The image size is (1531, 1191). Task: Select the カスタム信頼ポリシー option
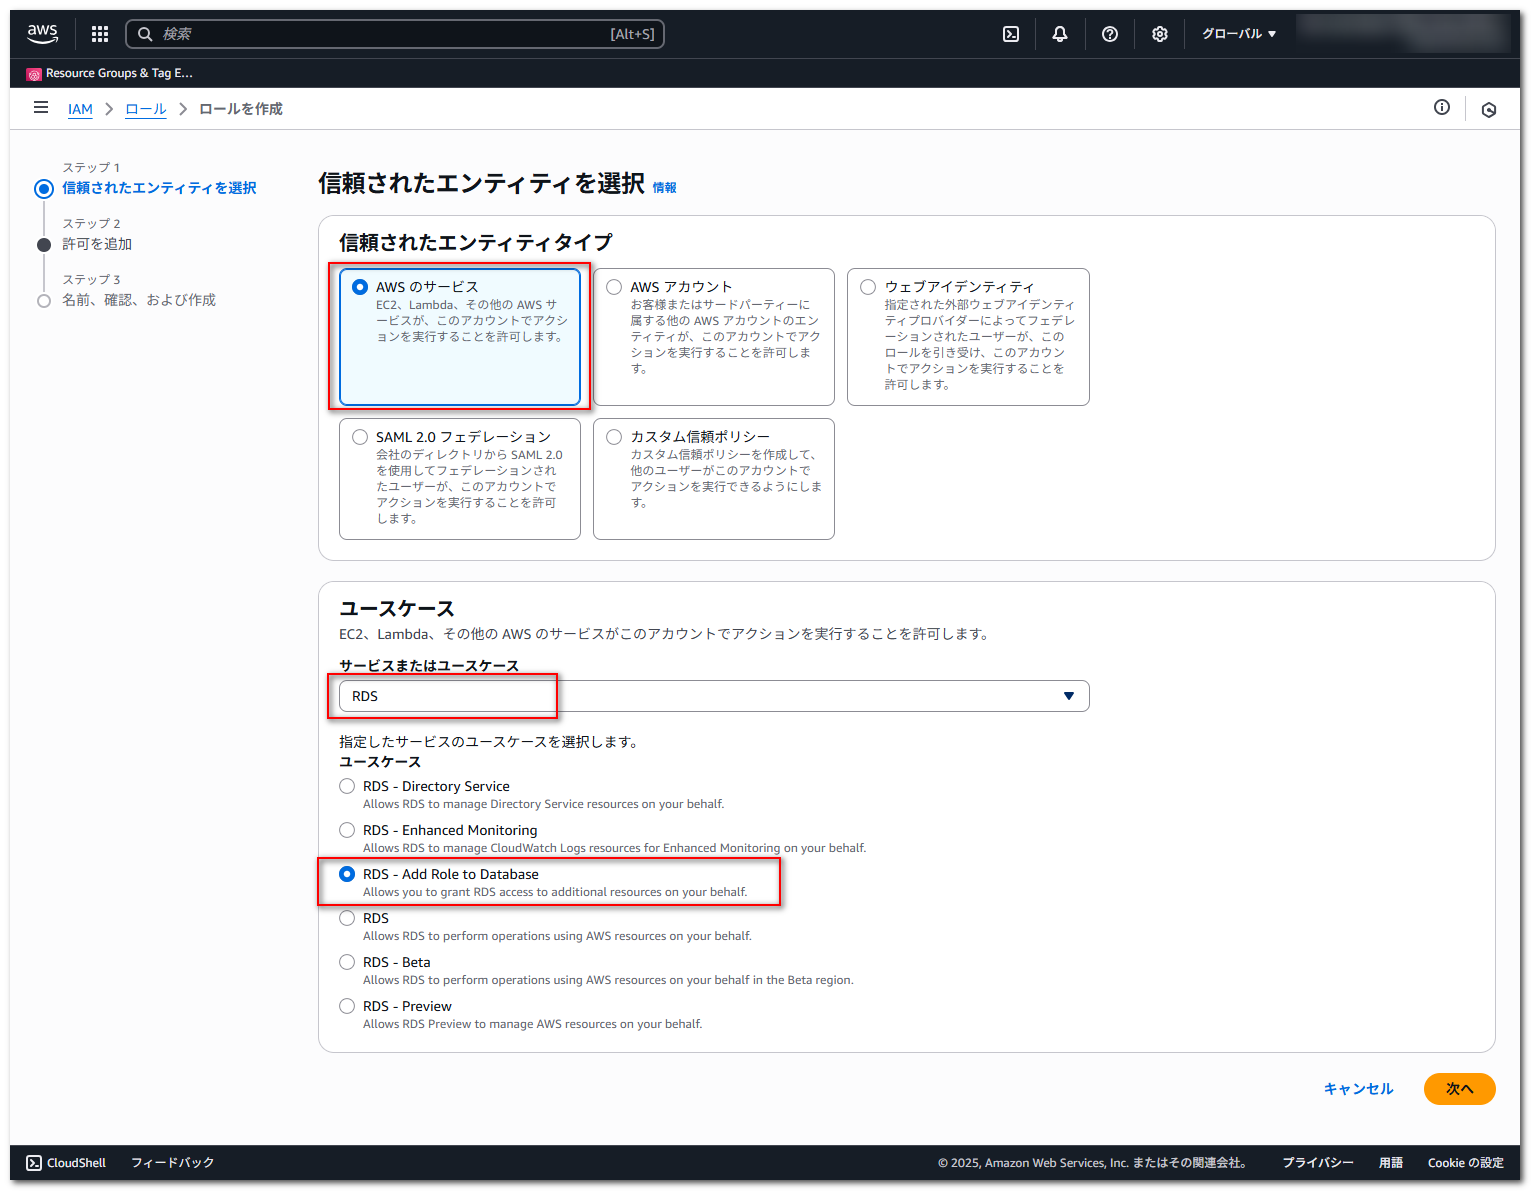click(714, 479)
